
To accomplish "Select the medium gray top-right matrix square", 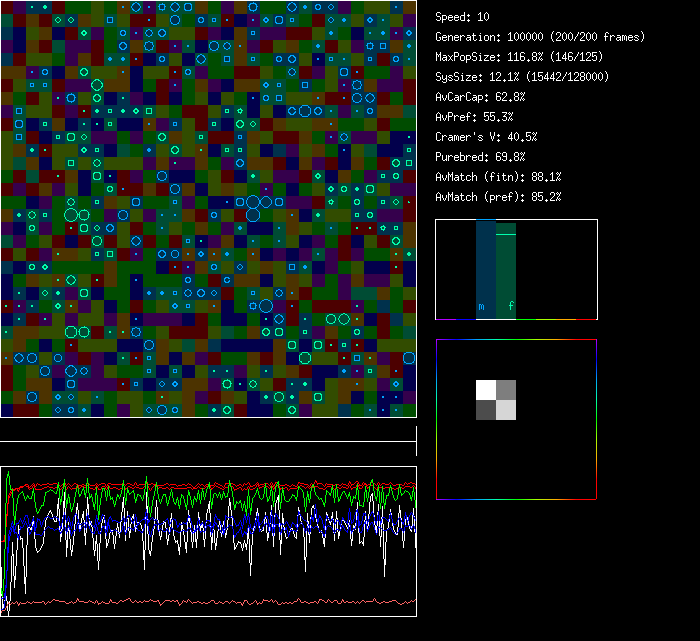I will coord(506,390).
